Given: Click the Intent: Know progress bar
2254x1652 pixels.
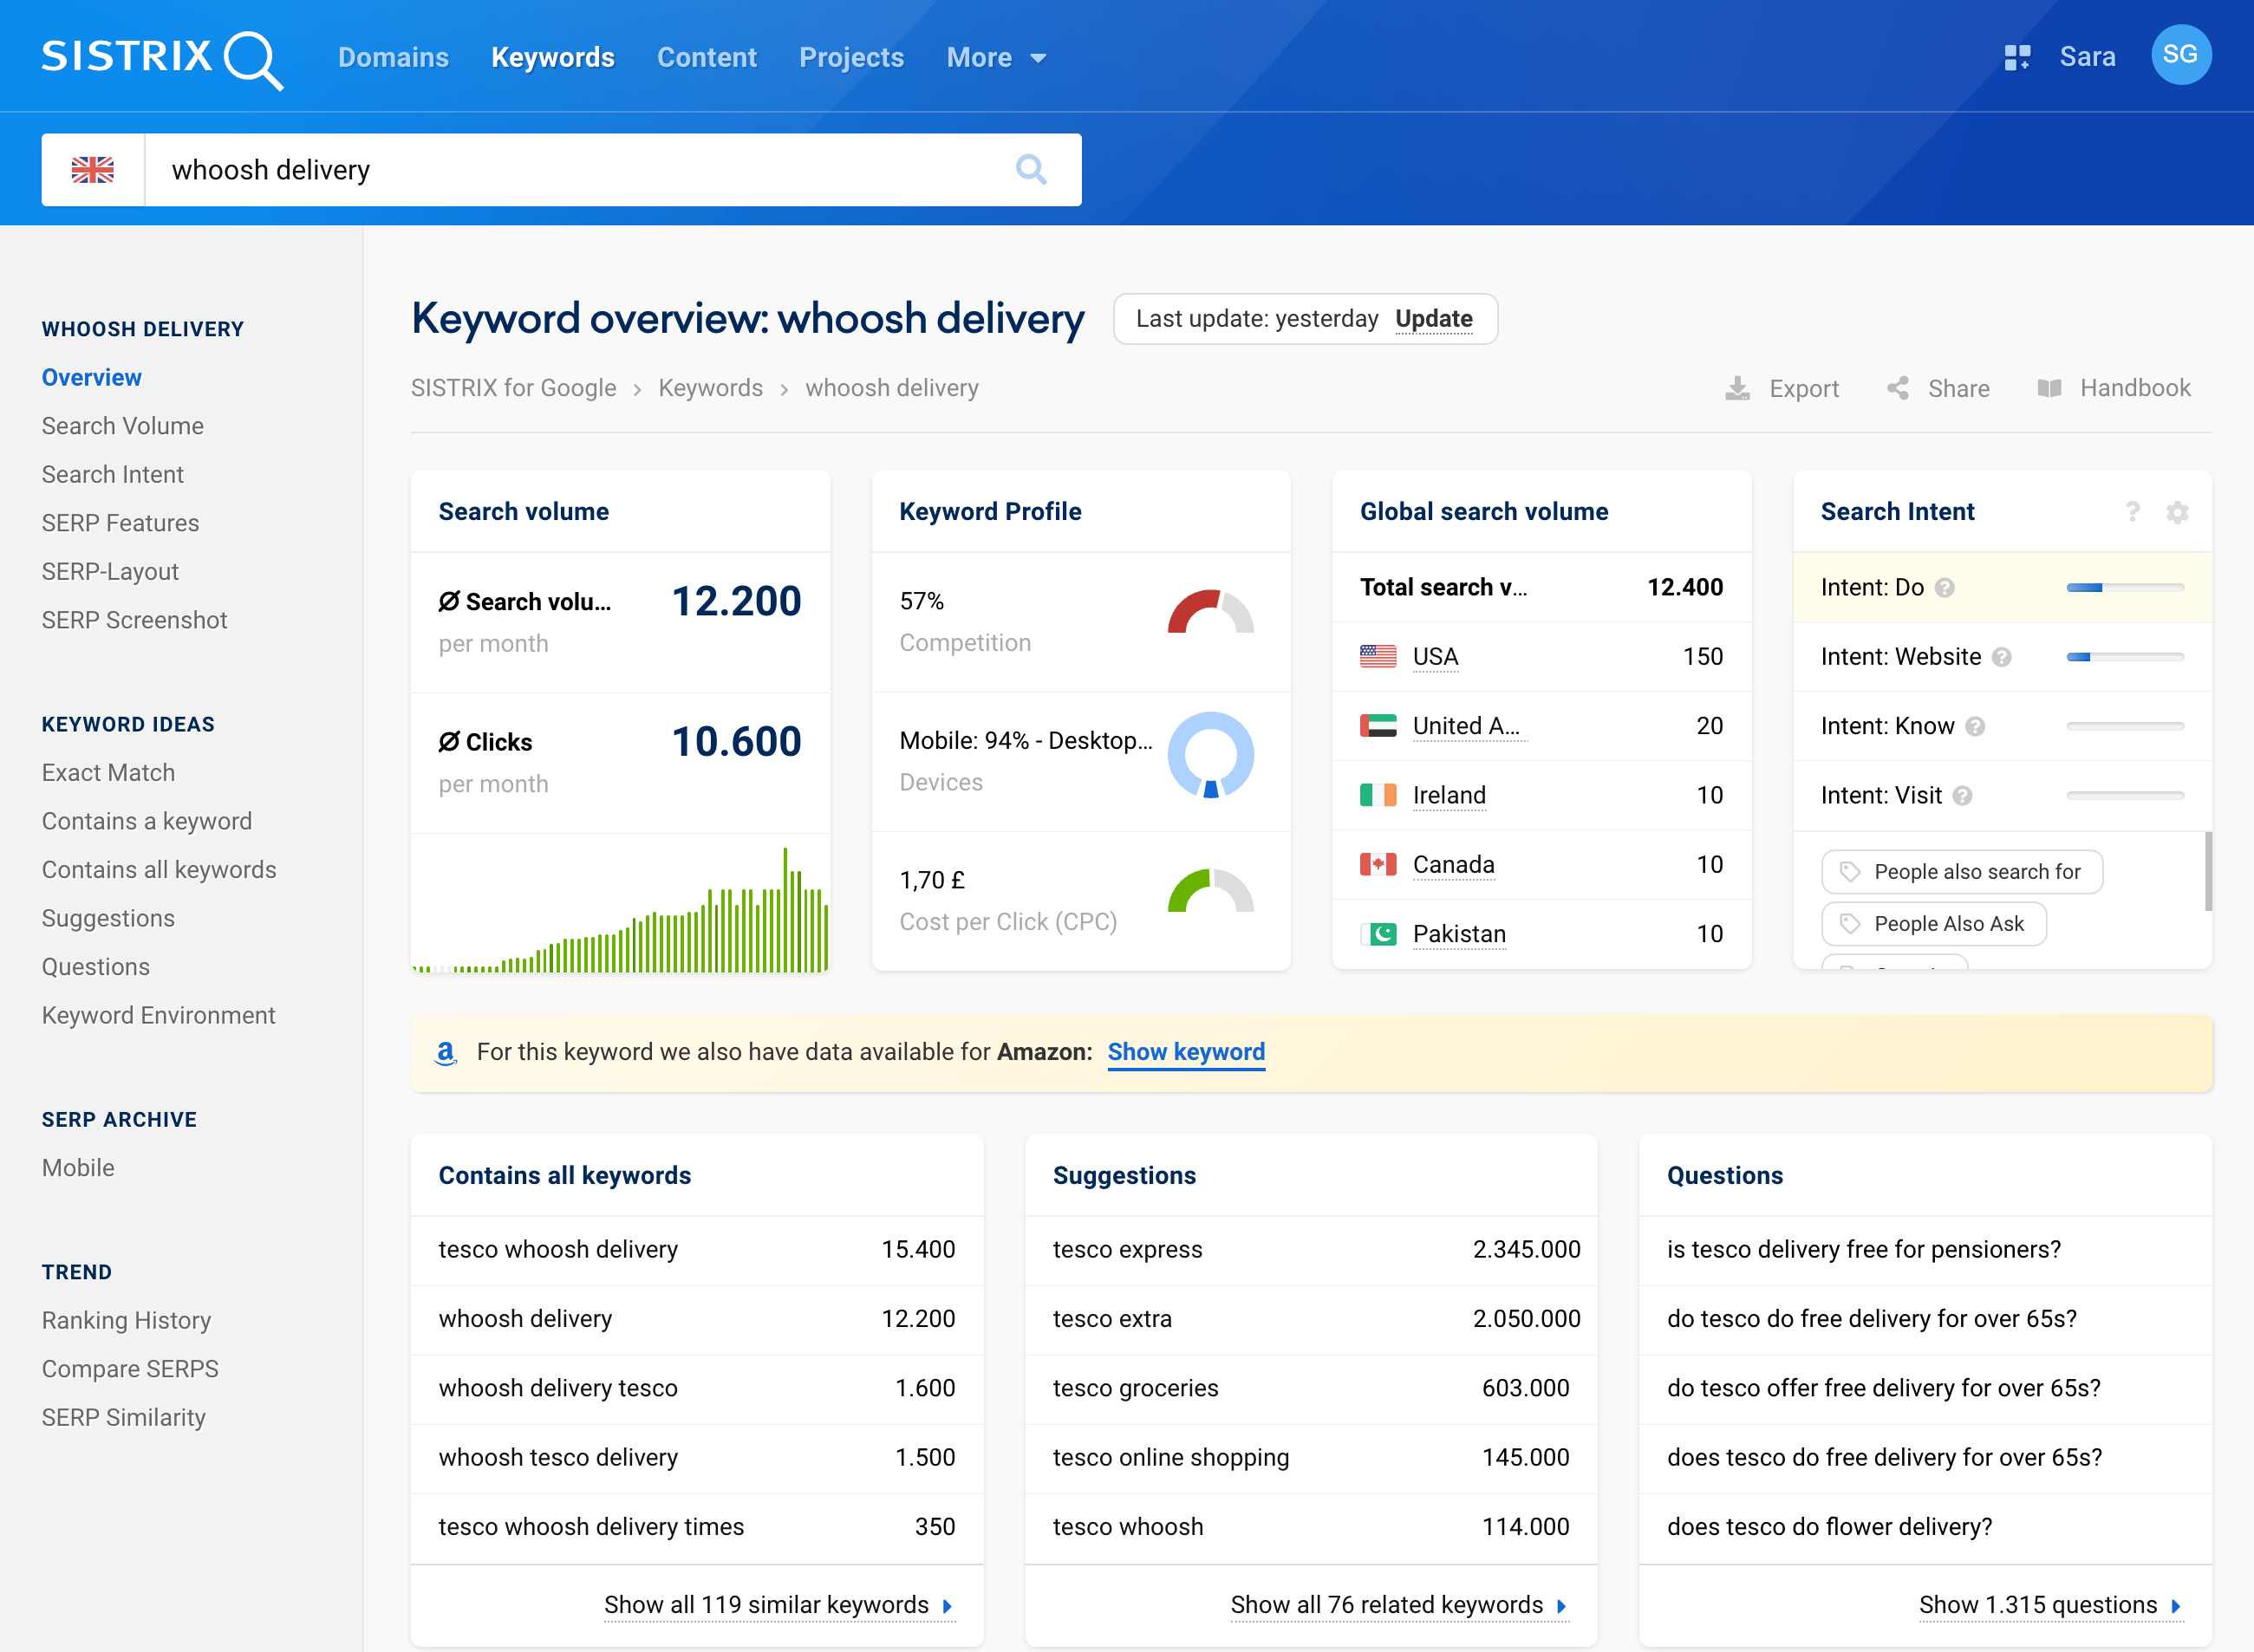Looking at the screenshot, I should pyautogui.click(x=2125, y=726).
